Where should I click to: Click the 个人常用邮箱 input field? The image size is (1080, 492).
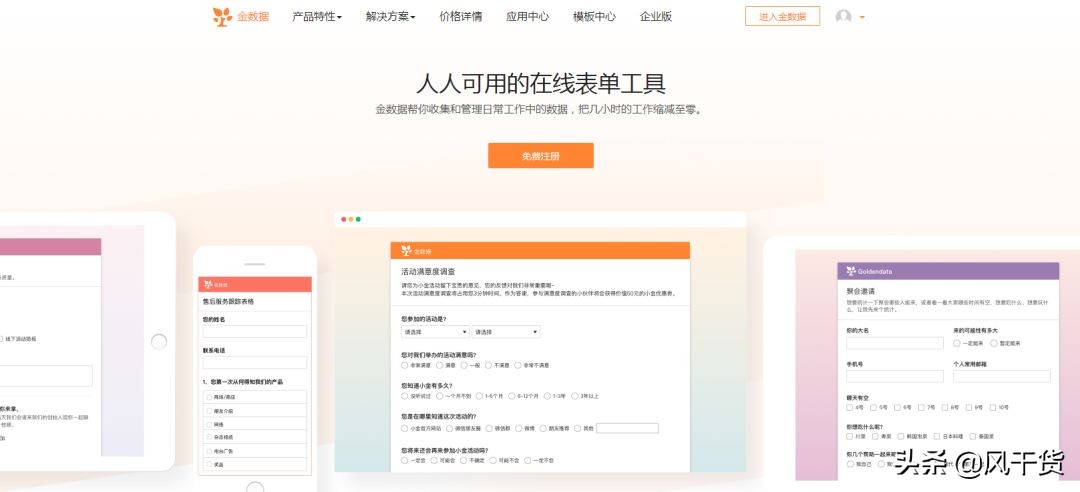point(1001,376)
